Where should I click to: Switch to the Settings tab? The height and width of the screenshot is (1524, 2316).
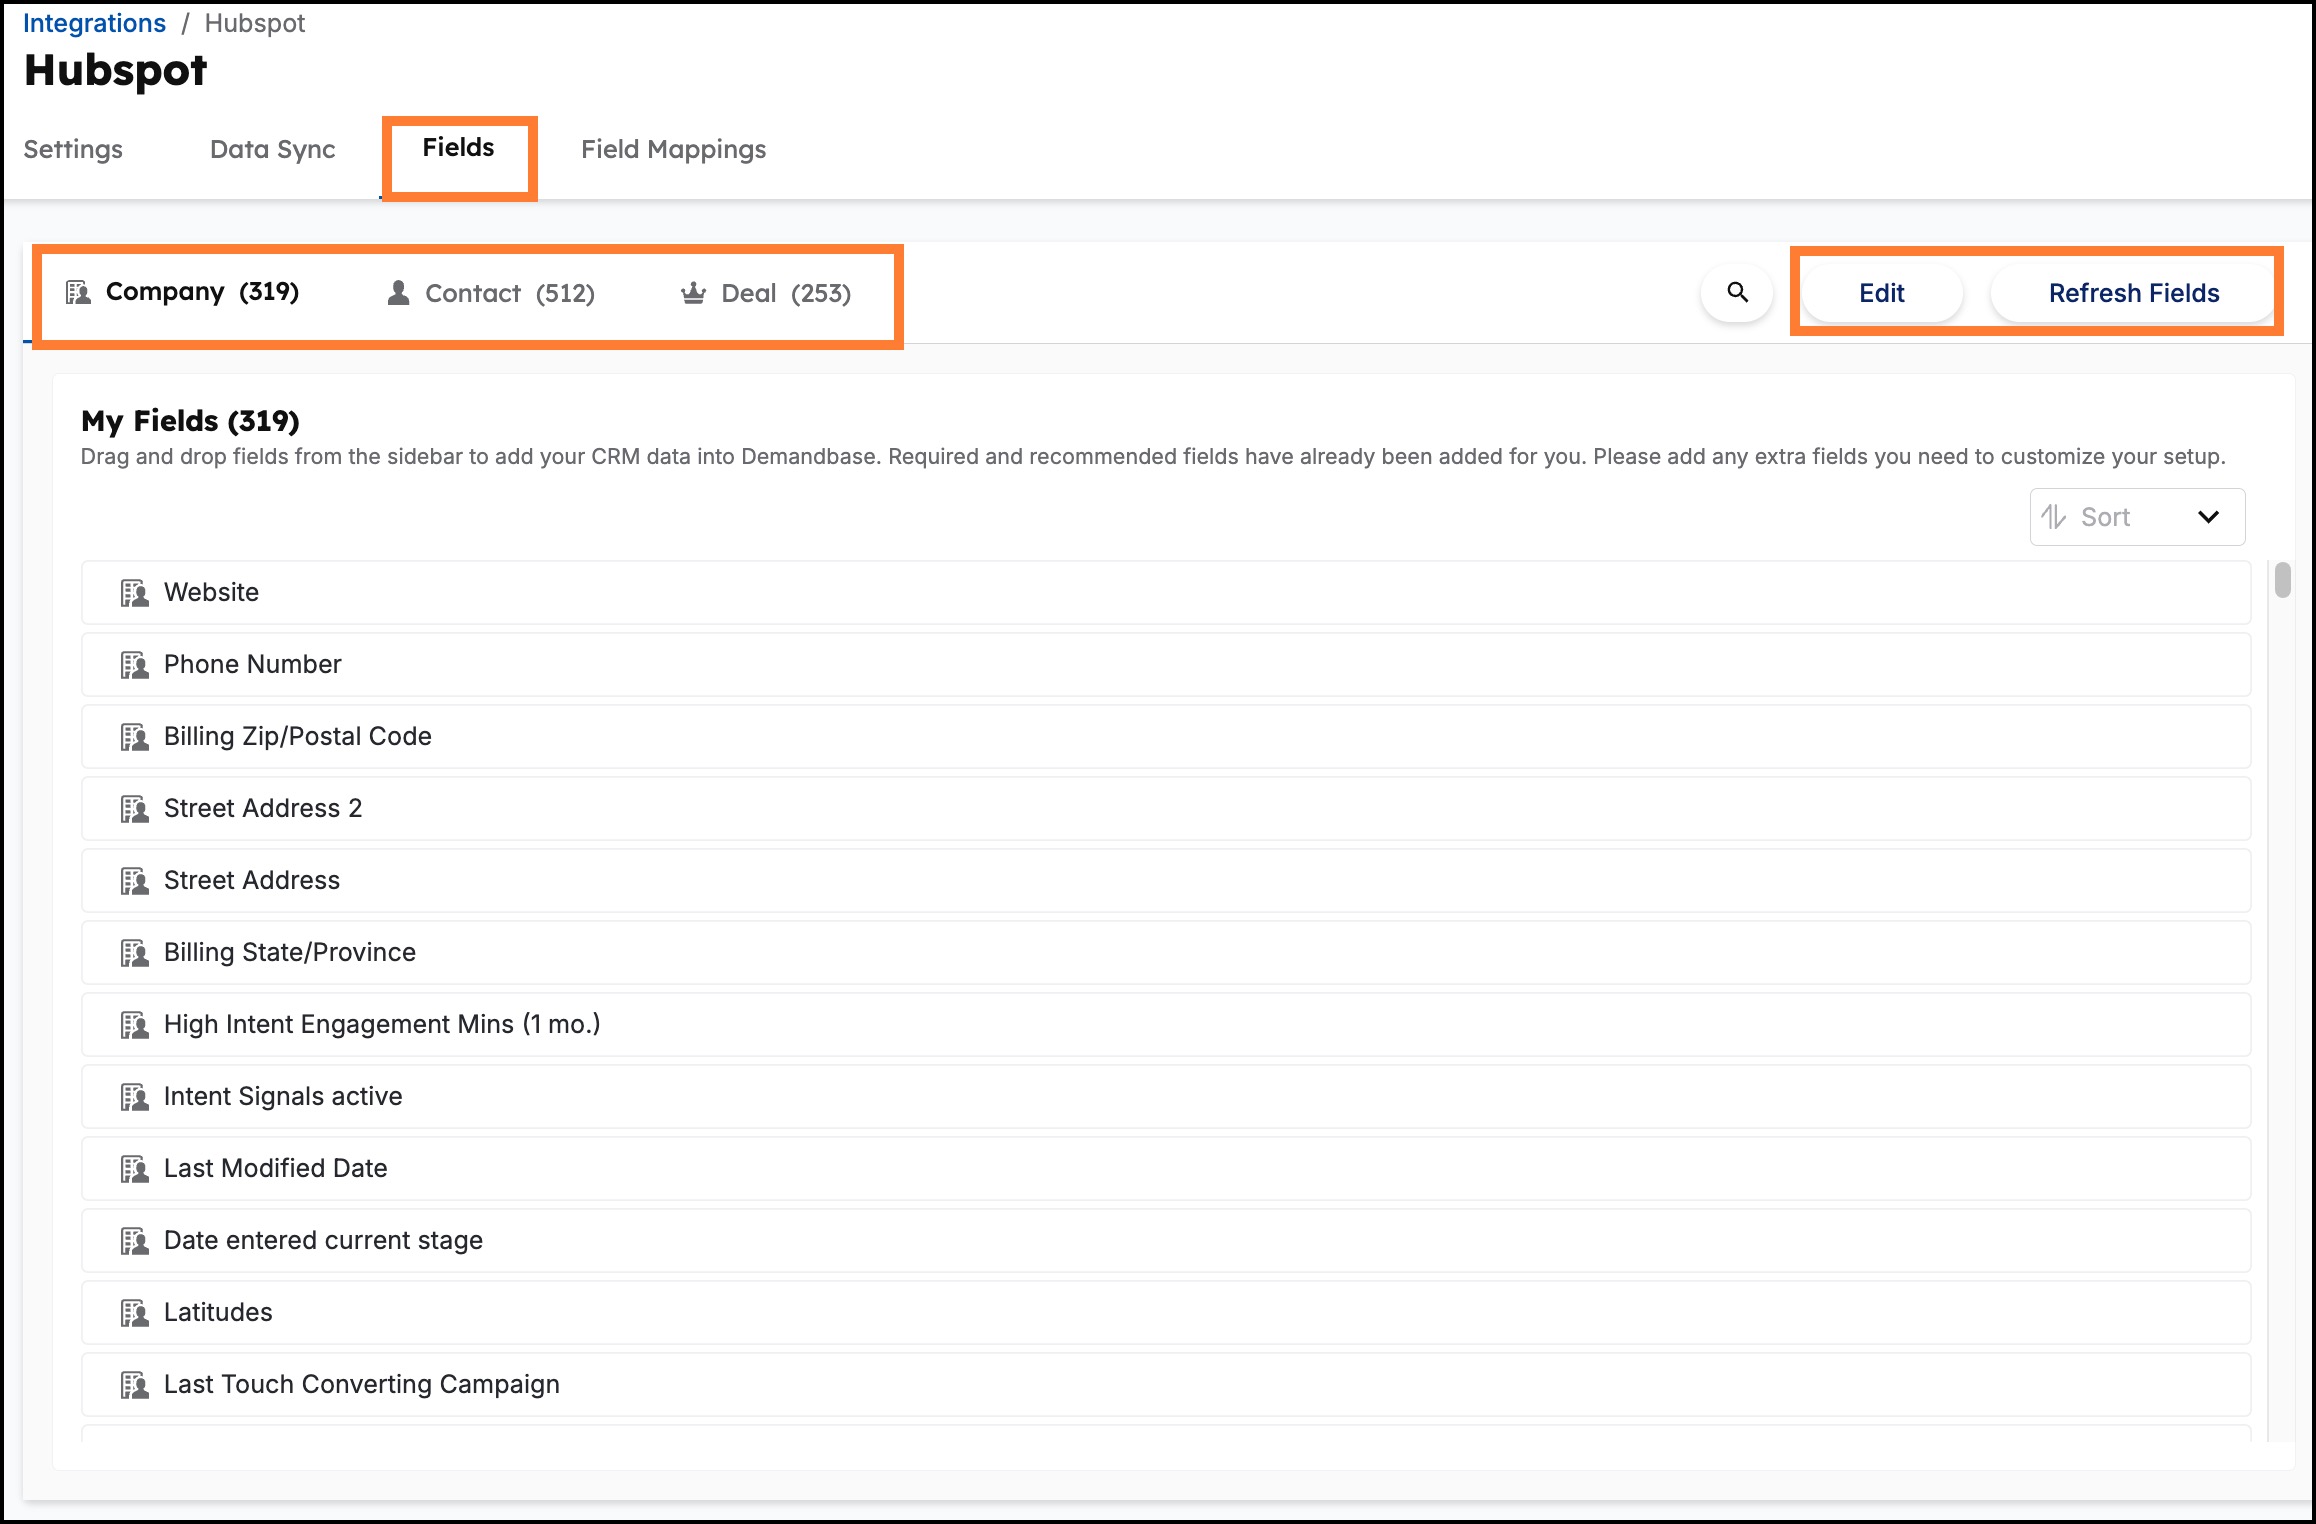coord(73,149)
